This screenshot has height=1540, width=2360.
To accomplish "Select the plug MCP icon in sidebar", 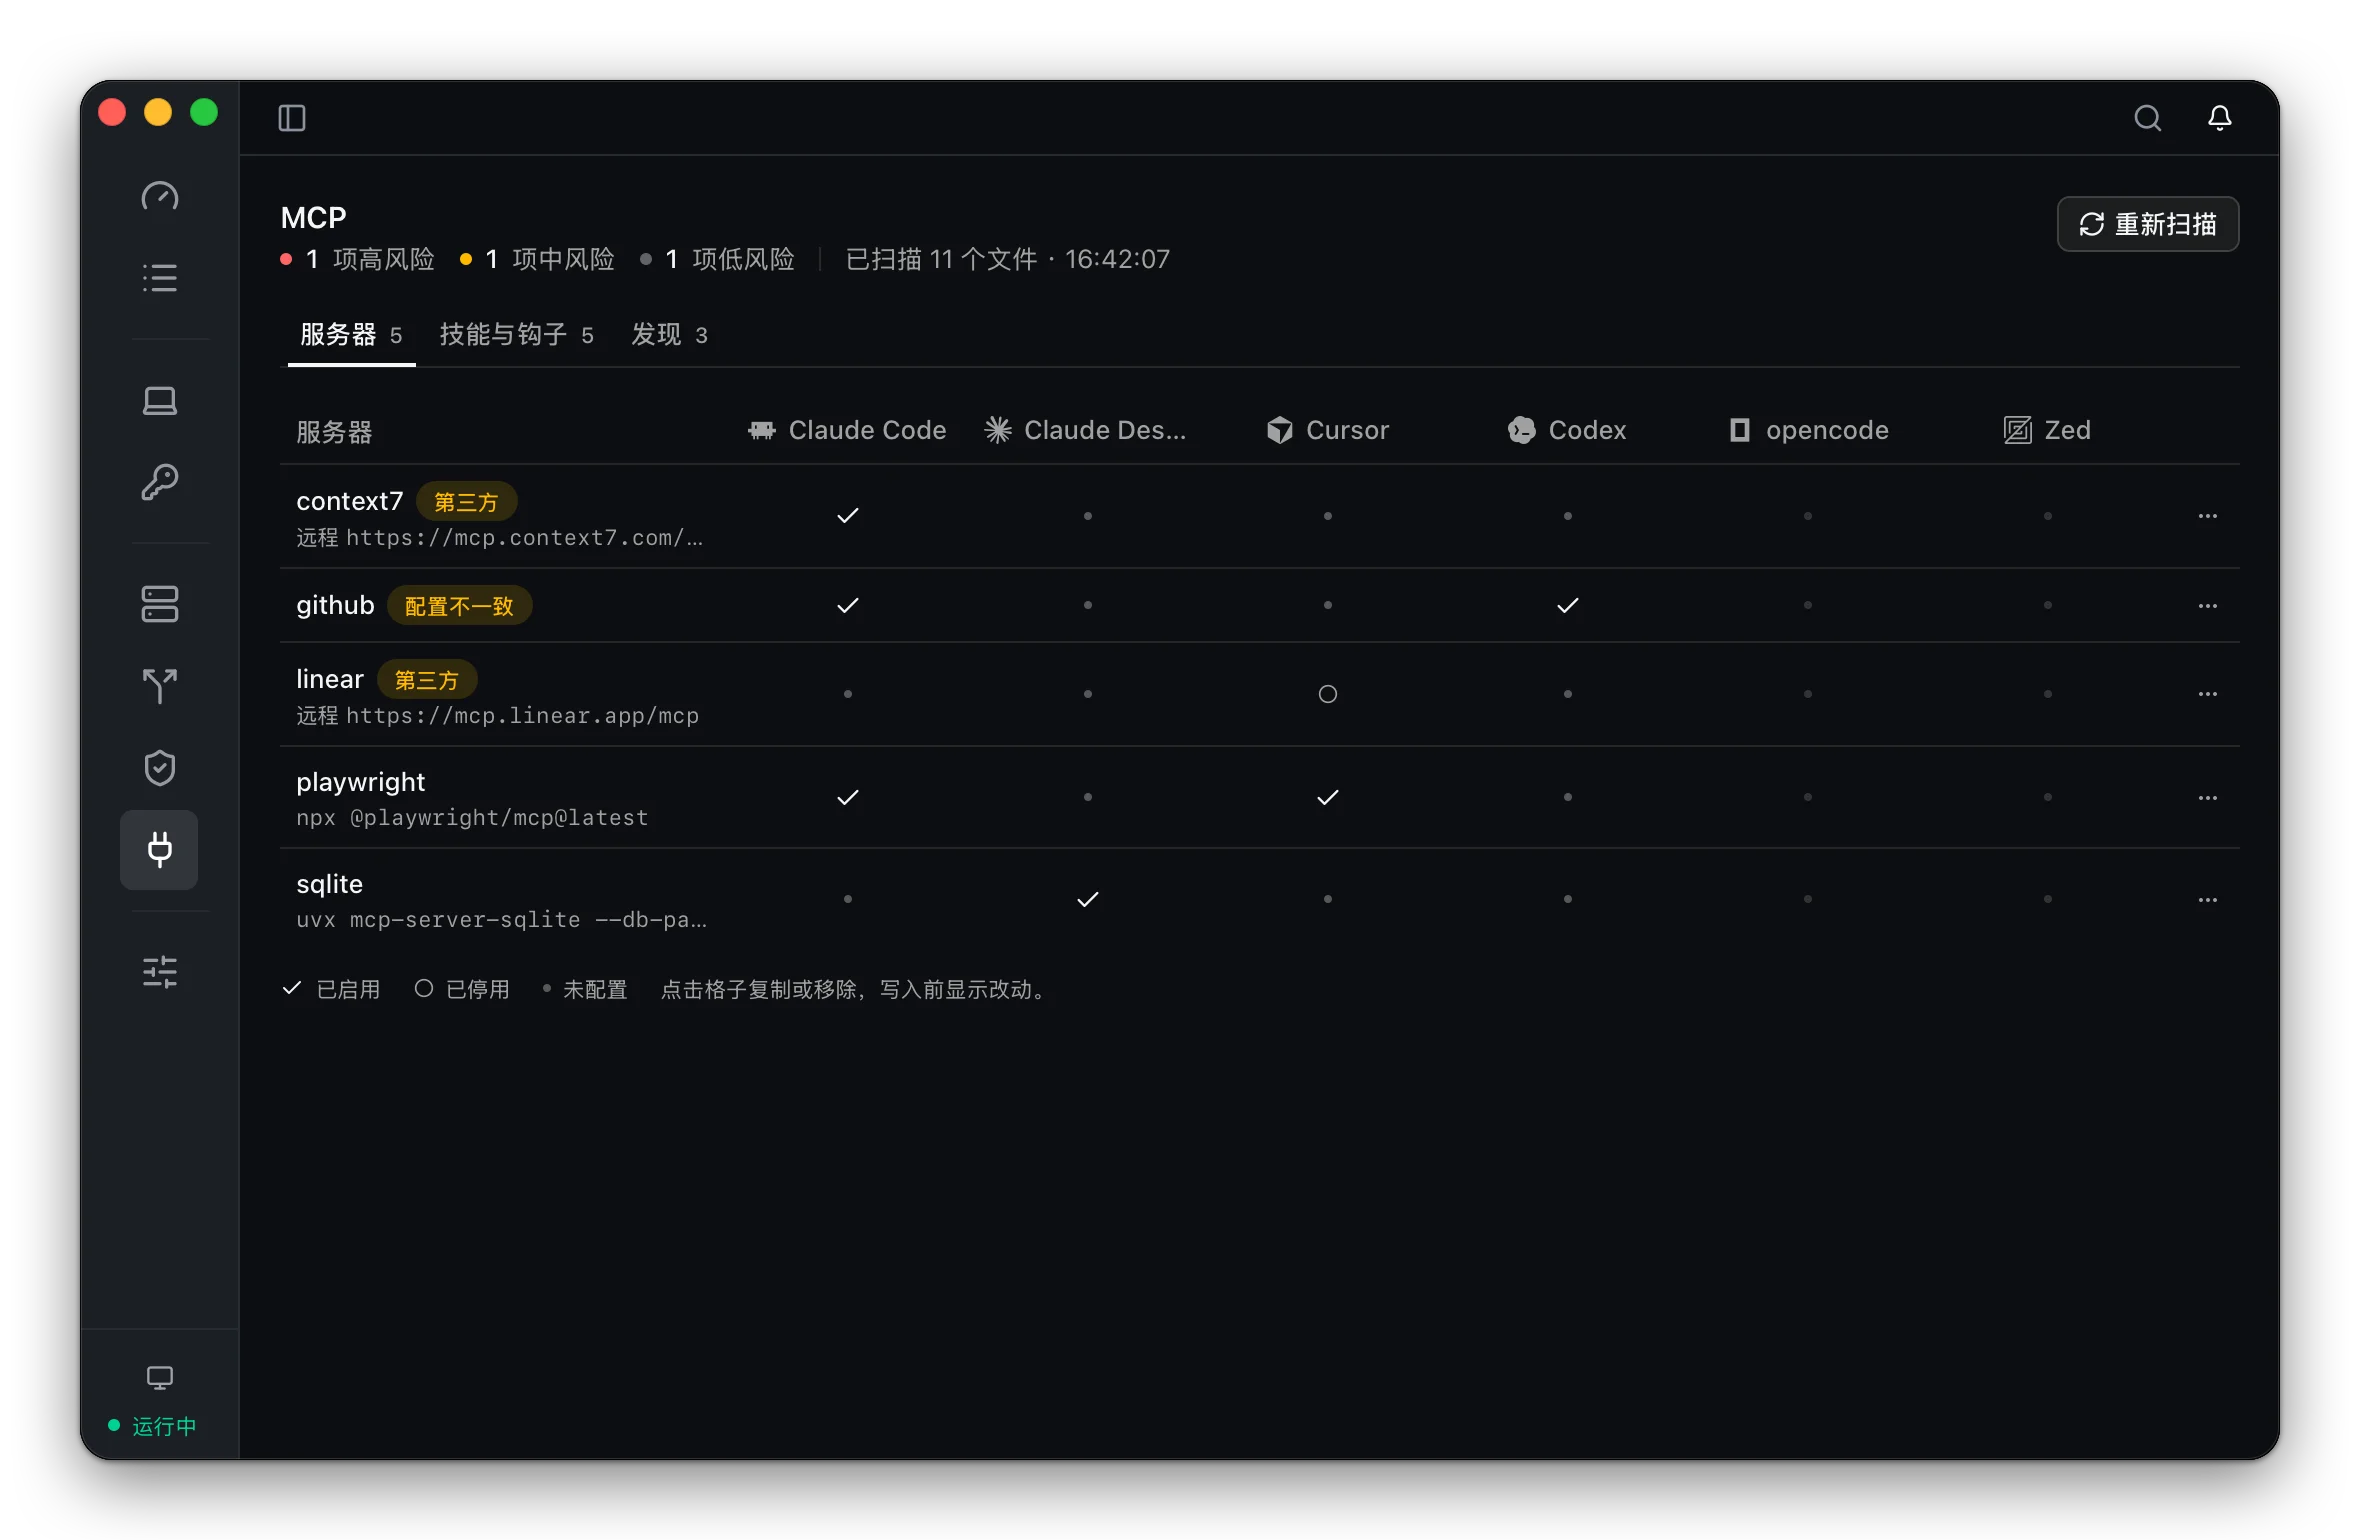I will [x=160, y=850].
